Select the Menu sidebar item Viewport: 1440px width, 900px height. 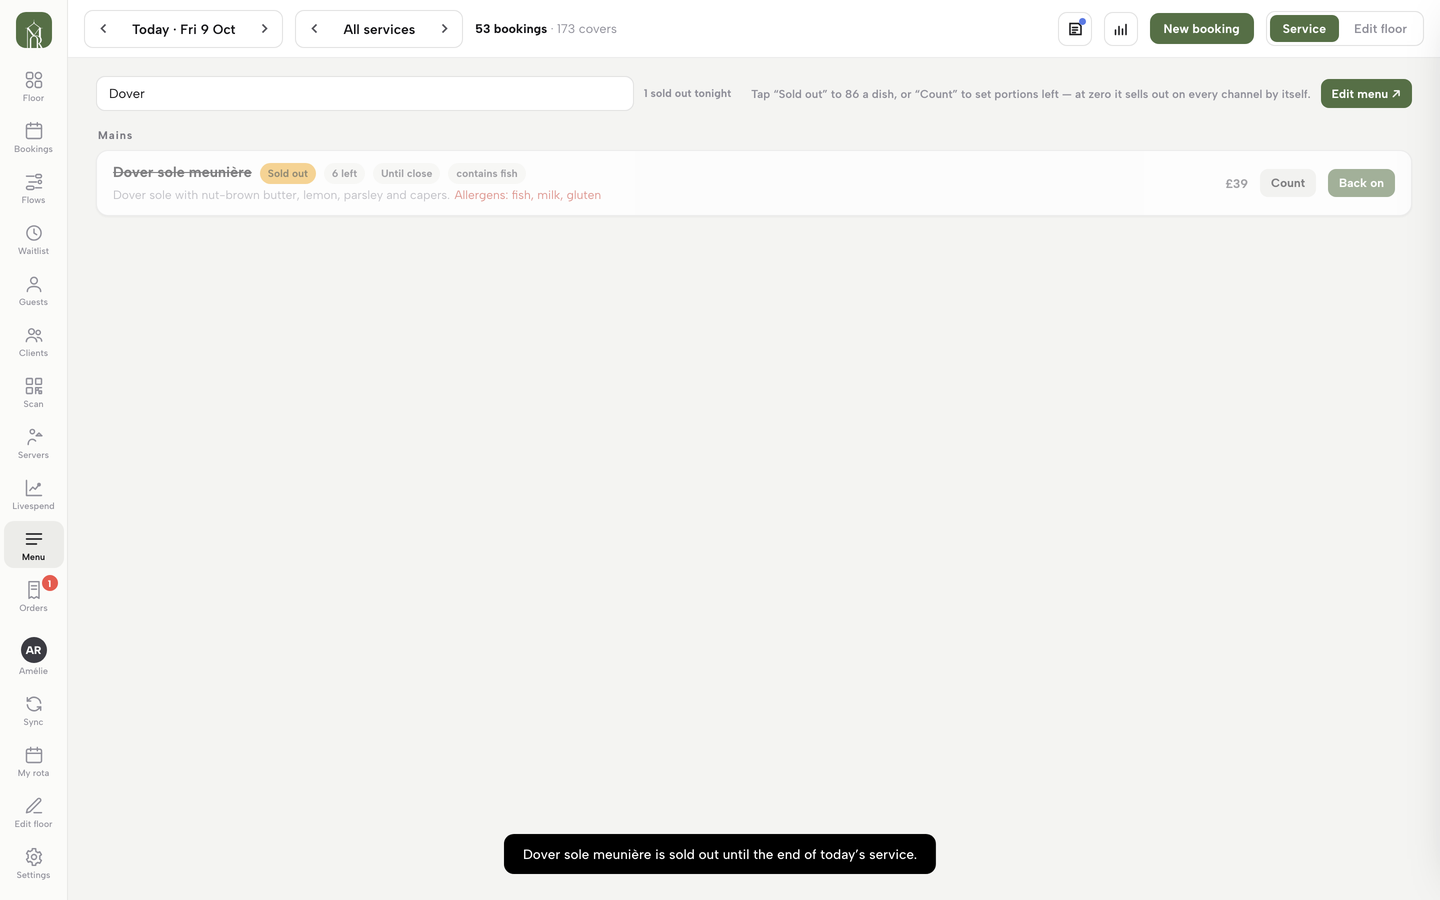34,545
